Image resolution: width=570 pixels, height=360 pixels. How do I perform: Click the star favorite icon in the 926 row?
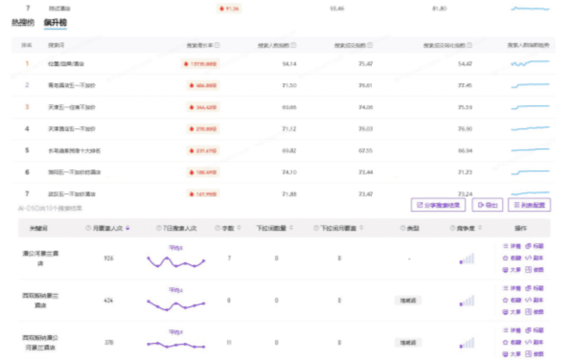(x=505, y=258)
